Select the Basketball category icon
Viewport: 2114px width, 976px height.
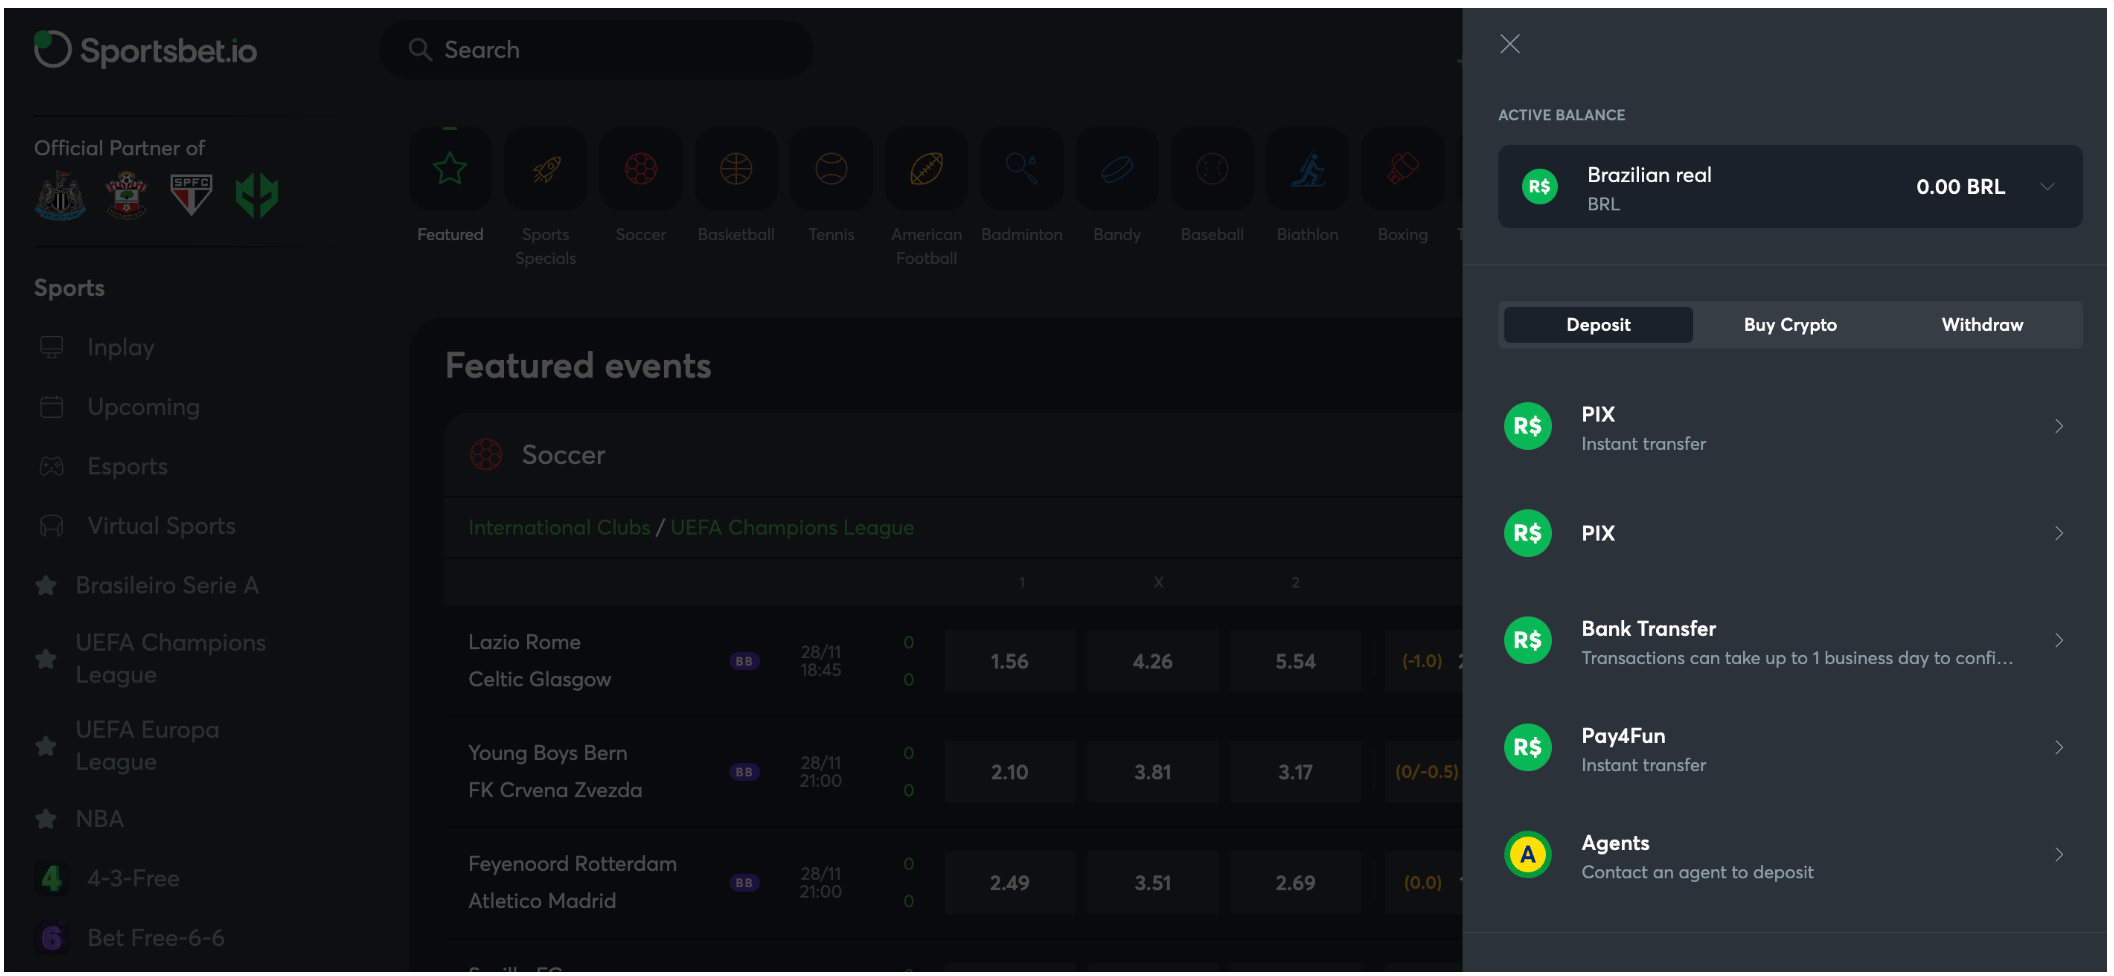pos(736,170)
